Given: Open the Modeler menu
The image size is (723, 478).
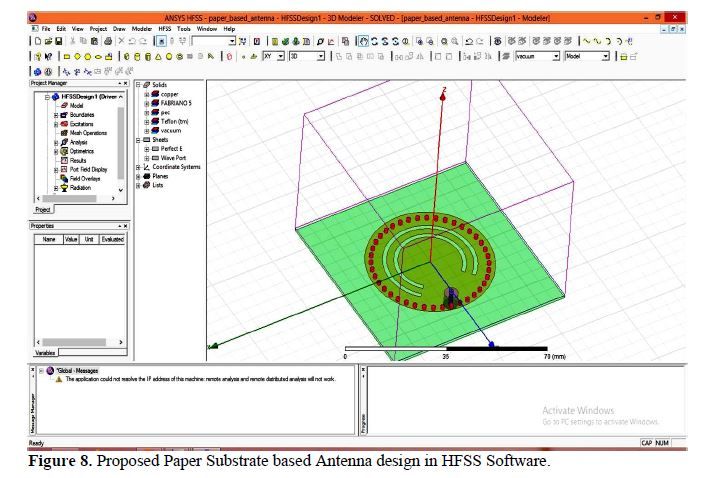Looking at the screenshot, I should click(x=142, y=29).
